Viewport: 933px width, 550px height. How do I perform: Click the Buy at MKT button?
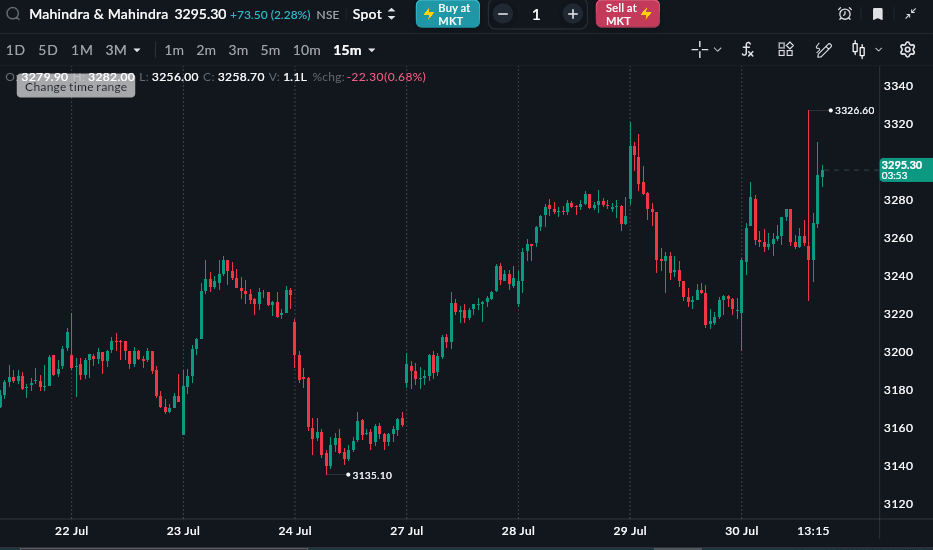click(x=447, y=14)
